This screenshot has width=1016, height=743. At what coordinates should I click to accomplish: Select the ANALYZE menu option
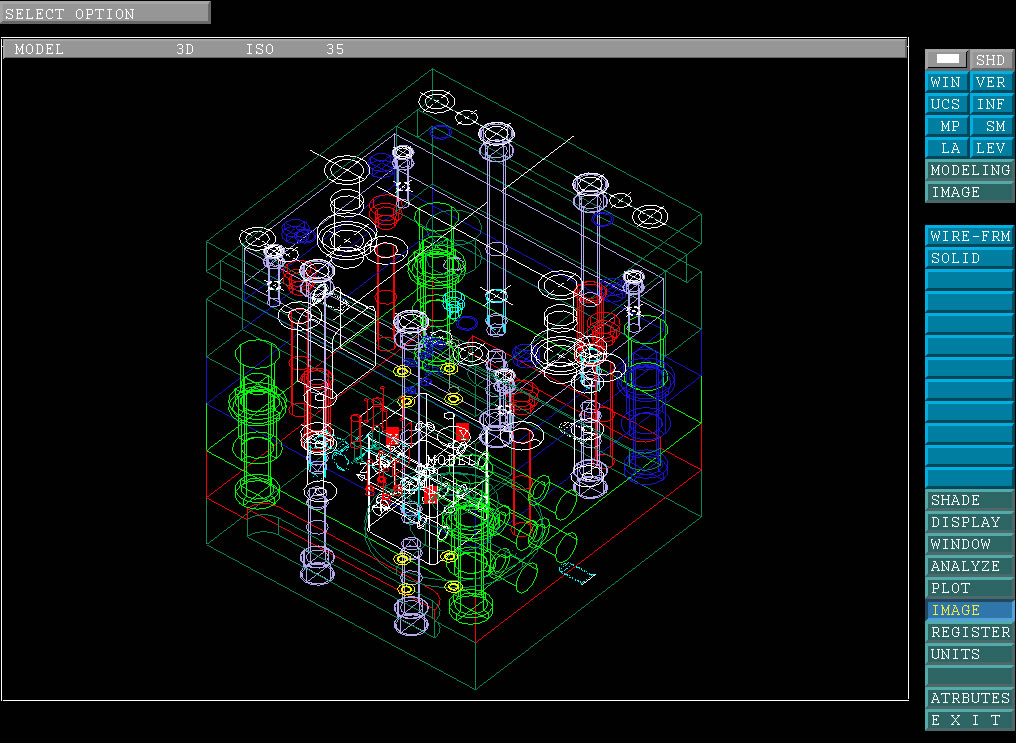969,566
